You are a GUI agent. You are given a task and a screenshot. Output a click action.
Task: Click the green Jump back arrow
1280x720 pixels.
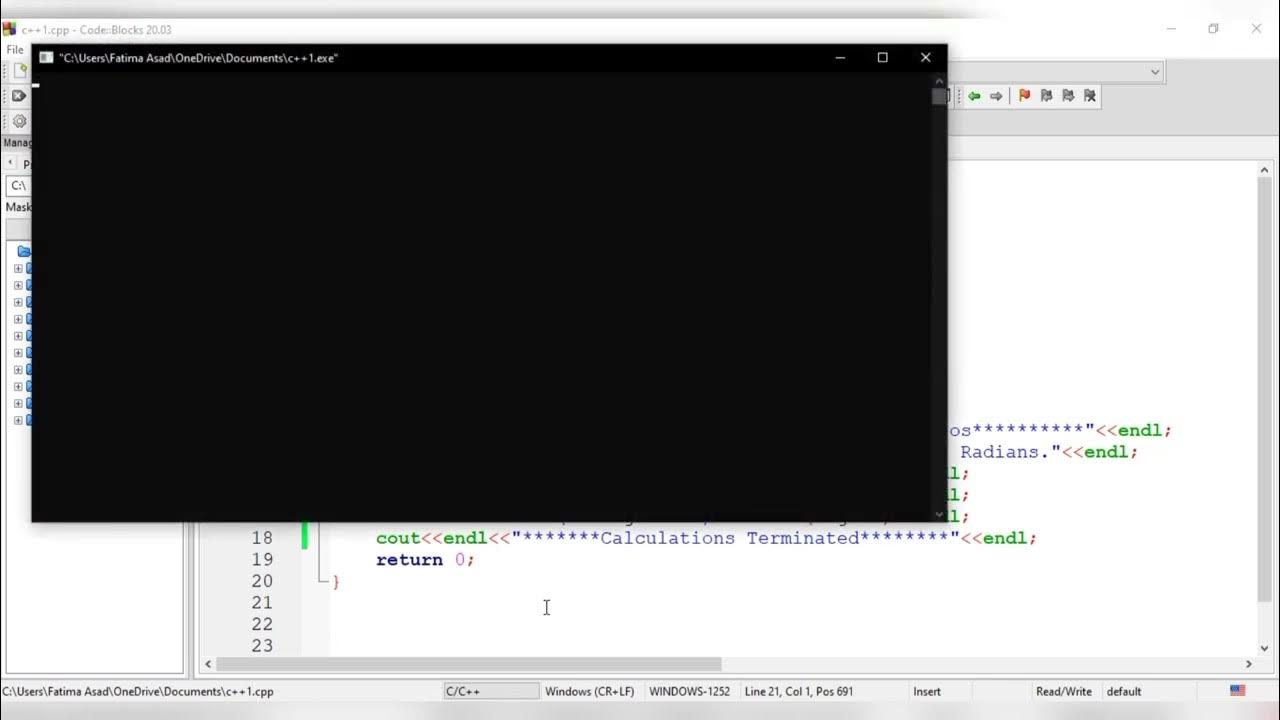[974, 96]
